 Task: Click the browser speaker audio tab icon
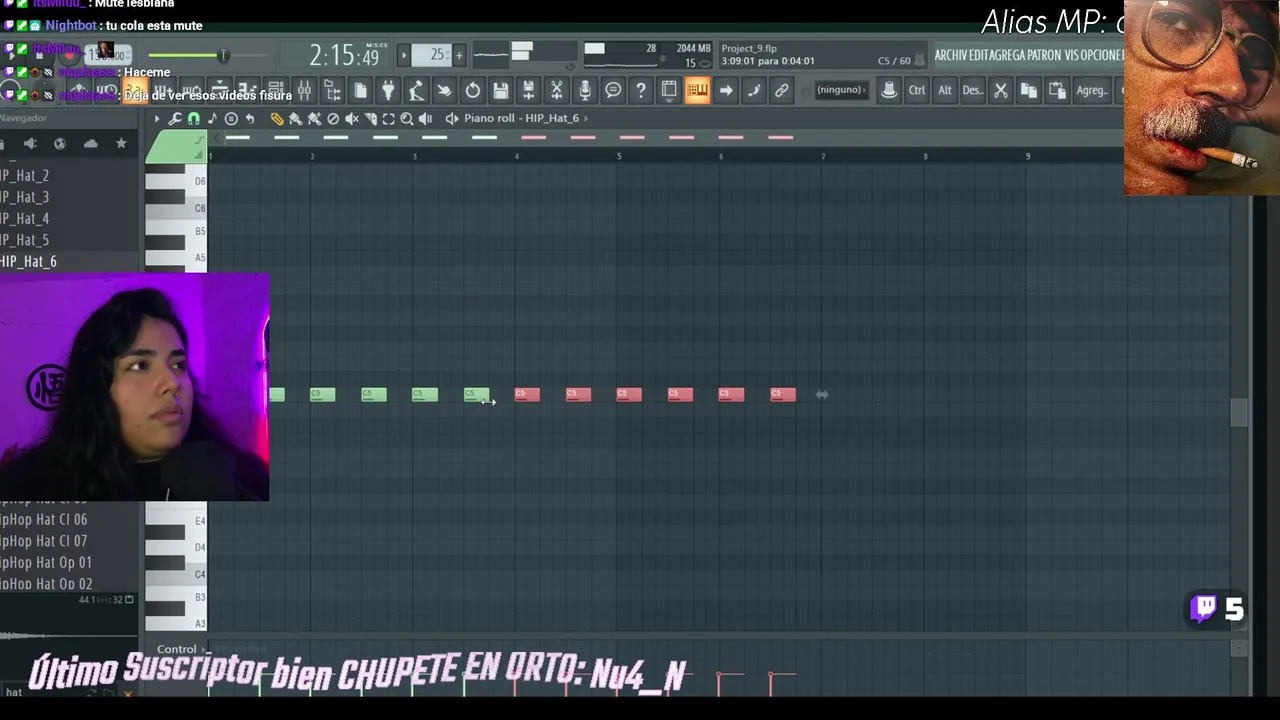click(x=30, y=144)
